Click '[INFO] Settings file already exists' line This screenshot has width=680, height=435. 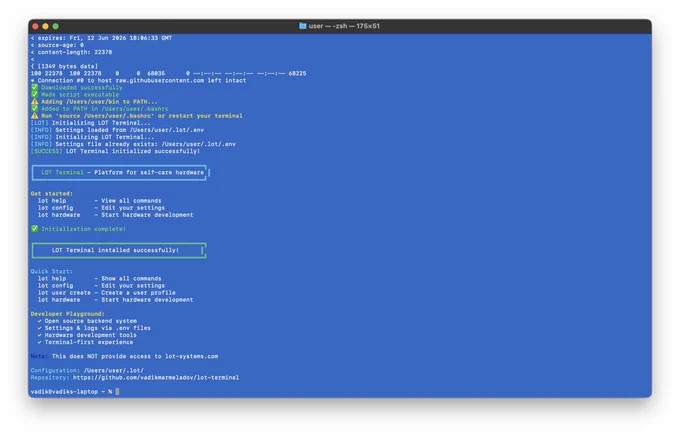point(133,144)
